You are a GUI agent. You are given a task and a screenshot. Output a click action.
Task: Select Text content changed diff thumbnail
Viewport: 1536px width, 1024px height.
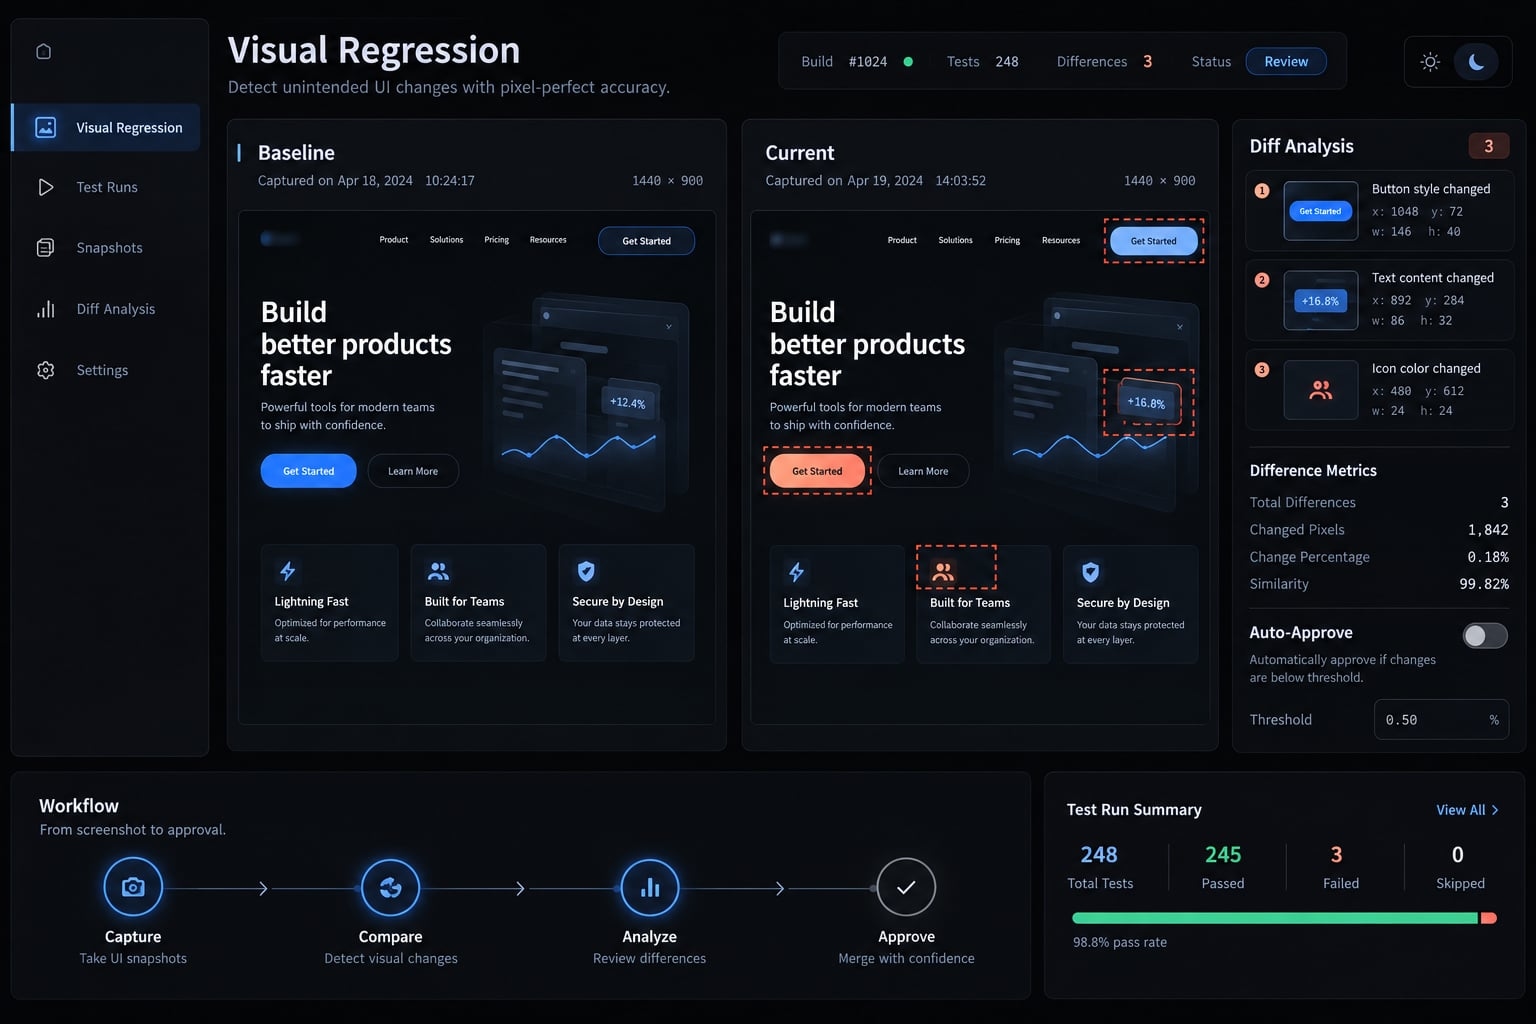tap(1320, 300)
